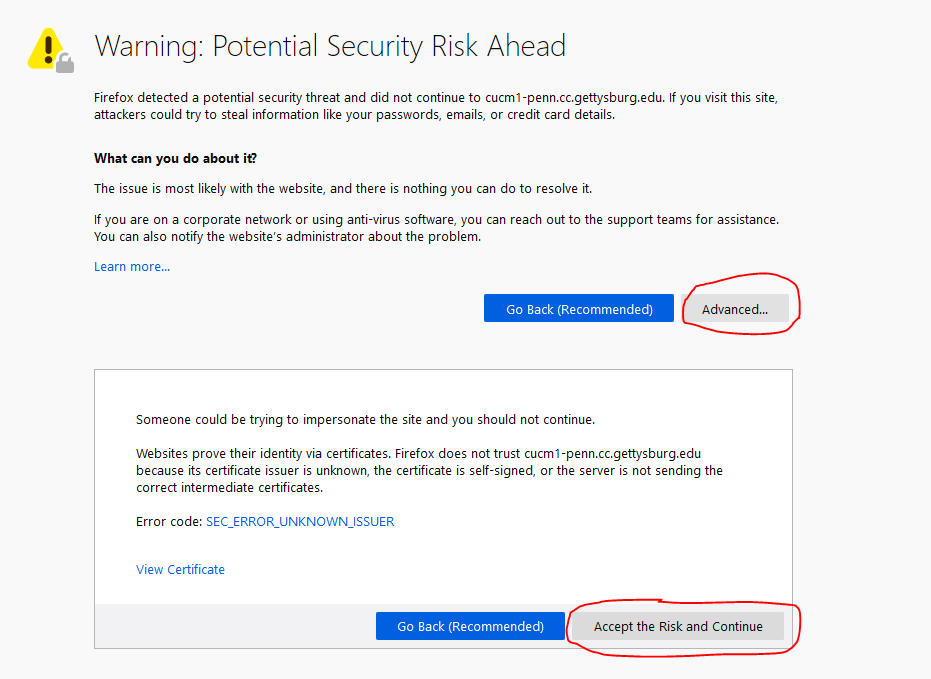This screenshot has height=679, width=931.
Task: Click the Firefox detected a potential security threat paragraph
Action: 436,106
